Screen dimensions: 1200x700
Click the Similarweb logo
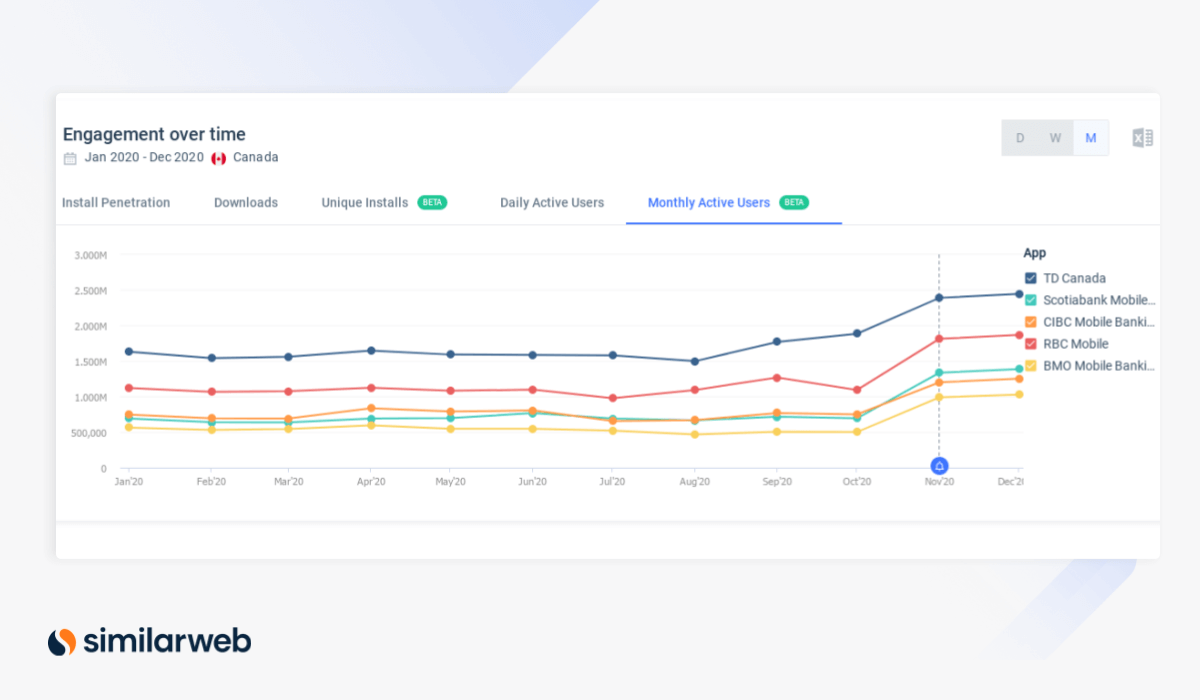click(x=148, y=641)
